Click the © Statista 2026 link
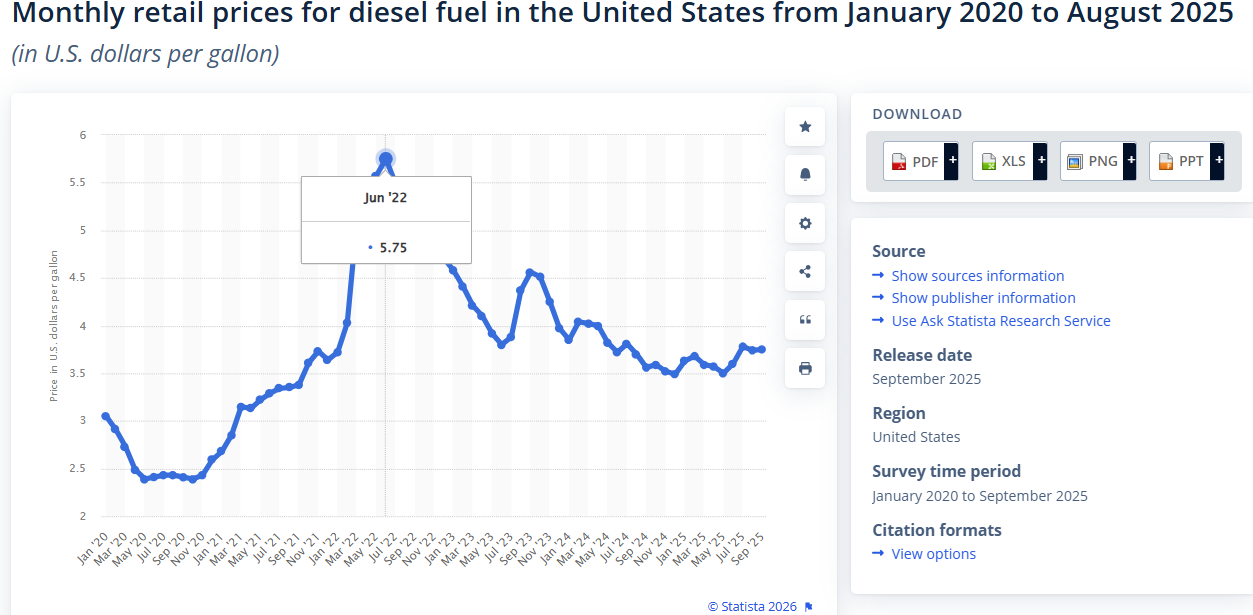Image resolution: width=1253 pixels, height=615 pixels. click(752, 606)
